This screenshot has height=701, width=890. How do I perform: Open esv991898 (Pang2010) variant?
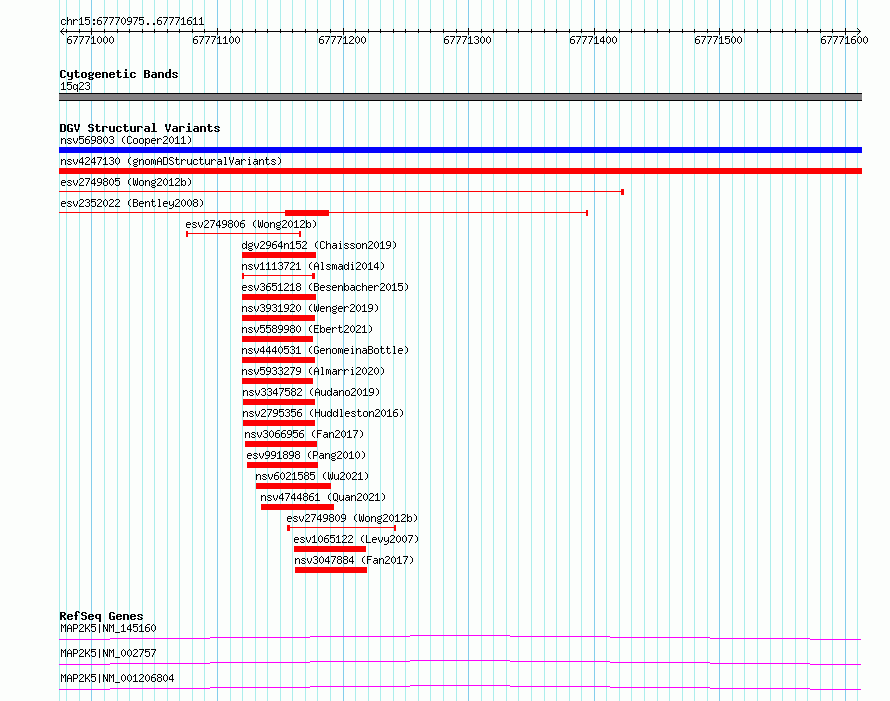point(306,455)
